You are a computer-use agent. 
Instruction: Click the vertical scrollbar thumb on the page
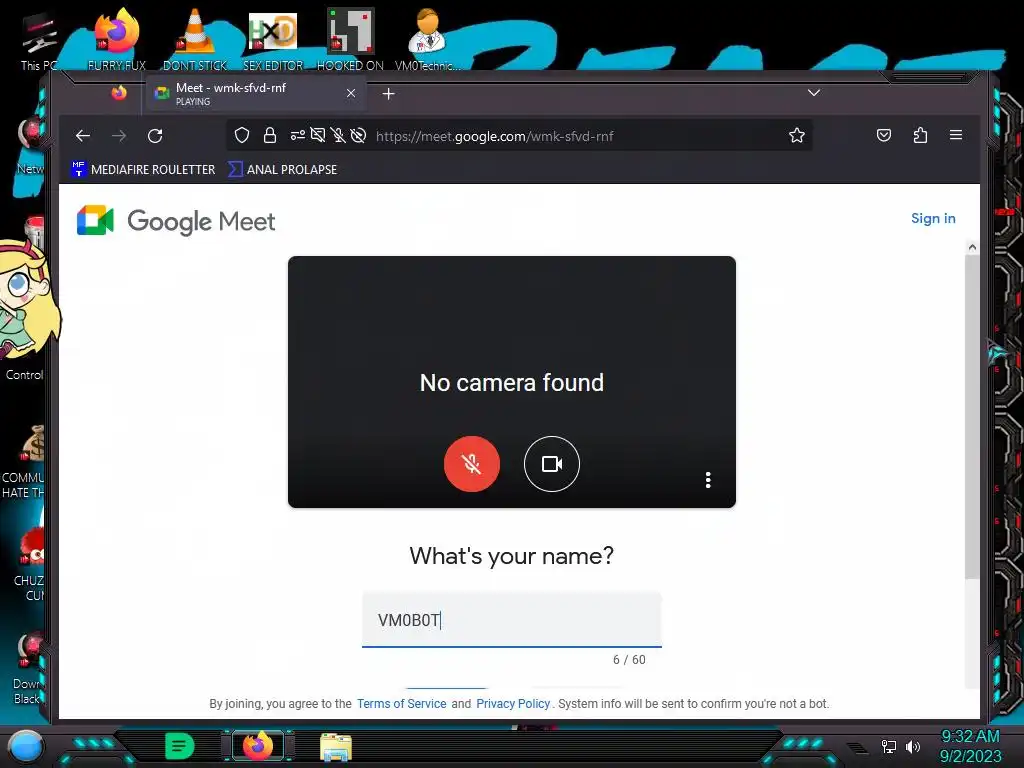click(972, 417)
